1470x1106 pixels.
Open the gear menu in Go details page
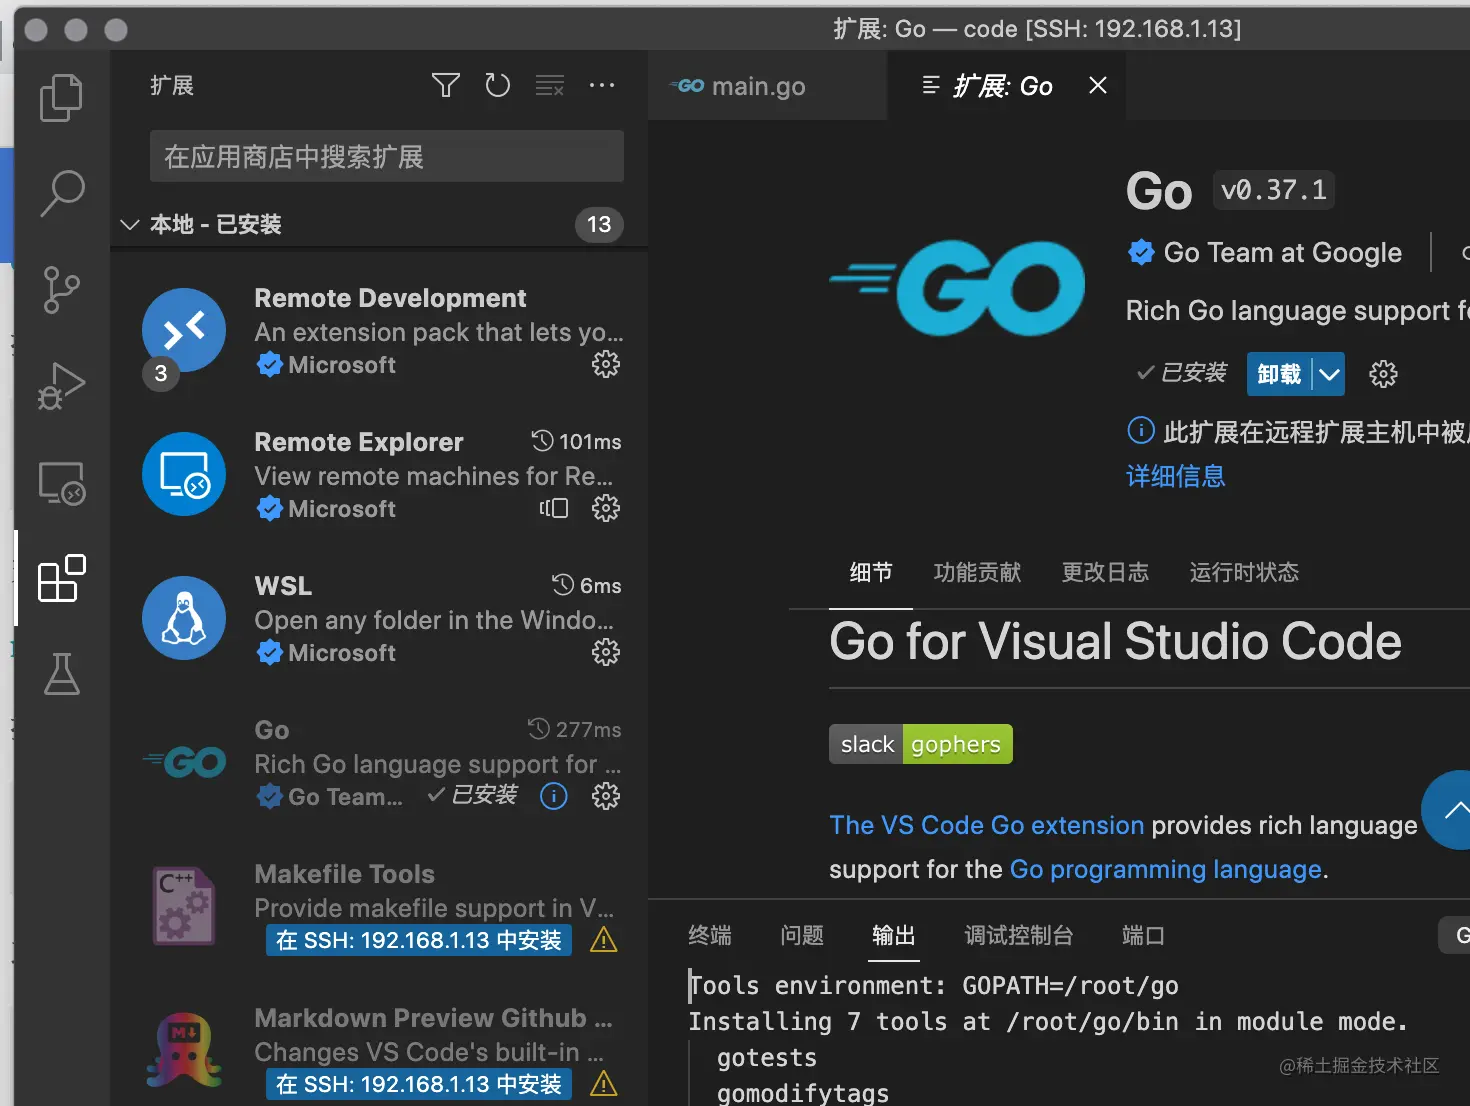(1383, 374)
